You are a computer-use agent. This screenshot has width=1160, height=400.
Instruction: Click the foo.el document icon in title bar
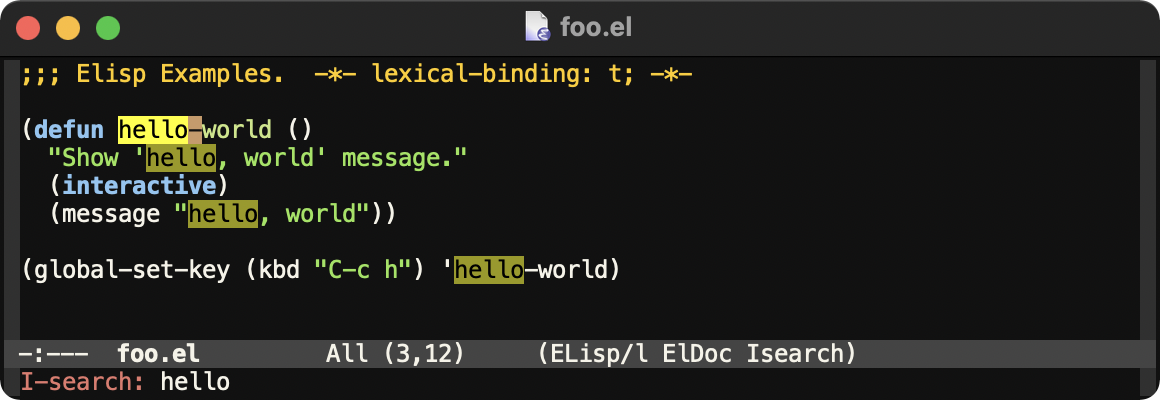[x=538, y=26]
